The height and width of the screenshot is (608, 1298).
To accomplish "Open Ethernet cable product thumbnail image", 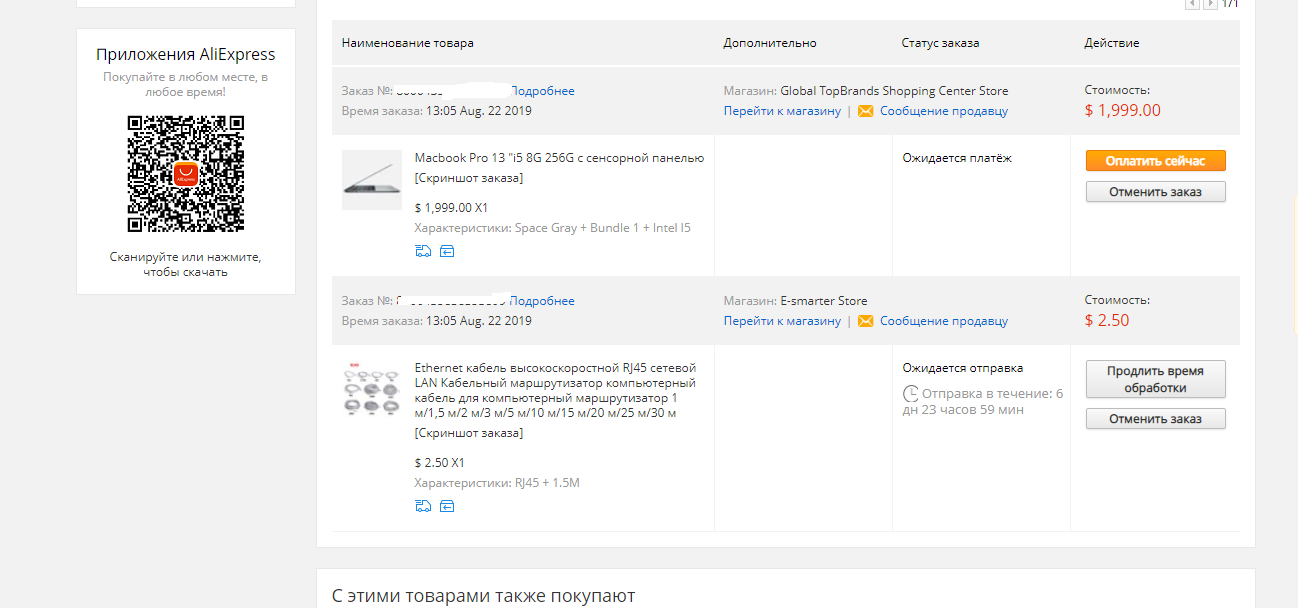I will (371, 390).
